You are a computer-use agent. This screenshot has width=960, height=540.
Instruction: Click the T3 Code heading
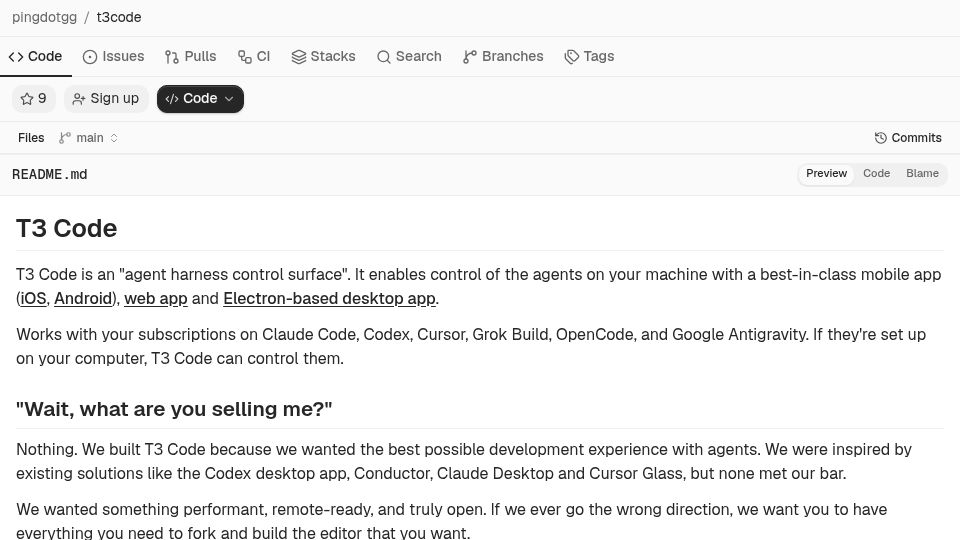(67, 228)
